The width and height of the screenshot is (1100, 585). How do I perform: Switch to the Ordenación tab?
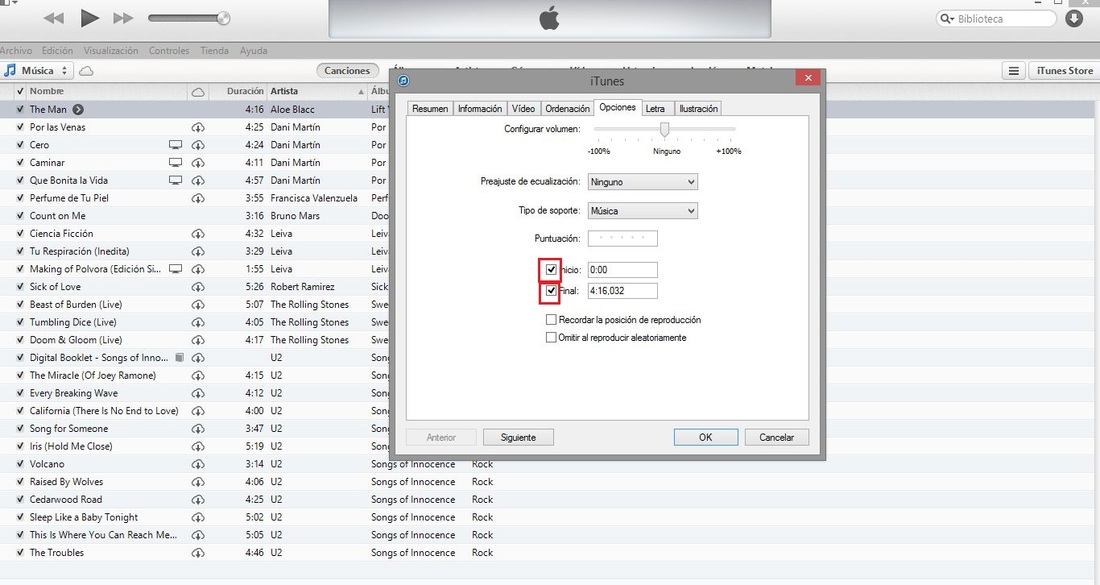tap(568, 109)
